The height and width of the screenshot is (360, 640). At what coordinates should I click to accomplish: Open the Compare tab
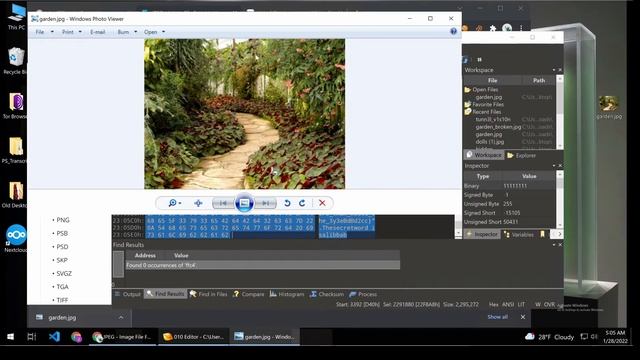pyautogui.click(x=248, y=294)
